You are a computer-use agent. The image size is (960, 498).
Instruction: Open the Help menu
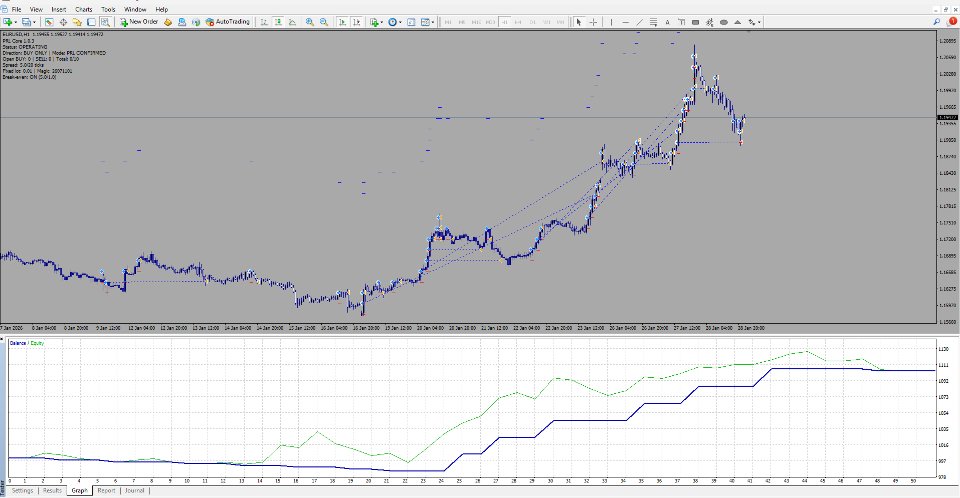tap(162, 9)
